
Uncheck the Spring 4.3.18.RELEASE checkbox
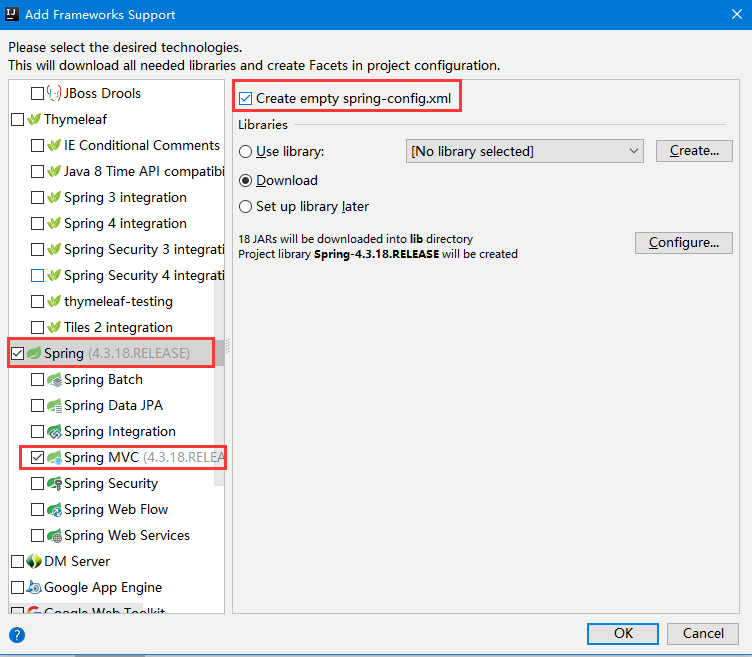[18, 353]
